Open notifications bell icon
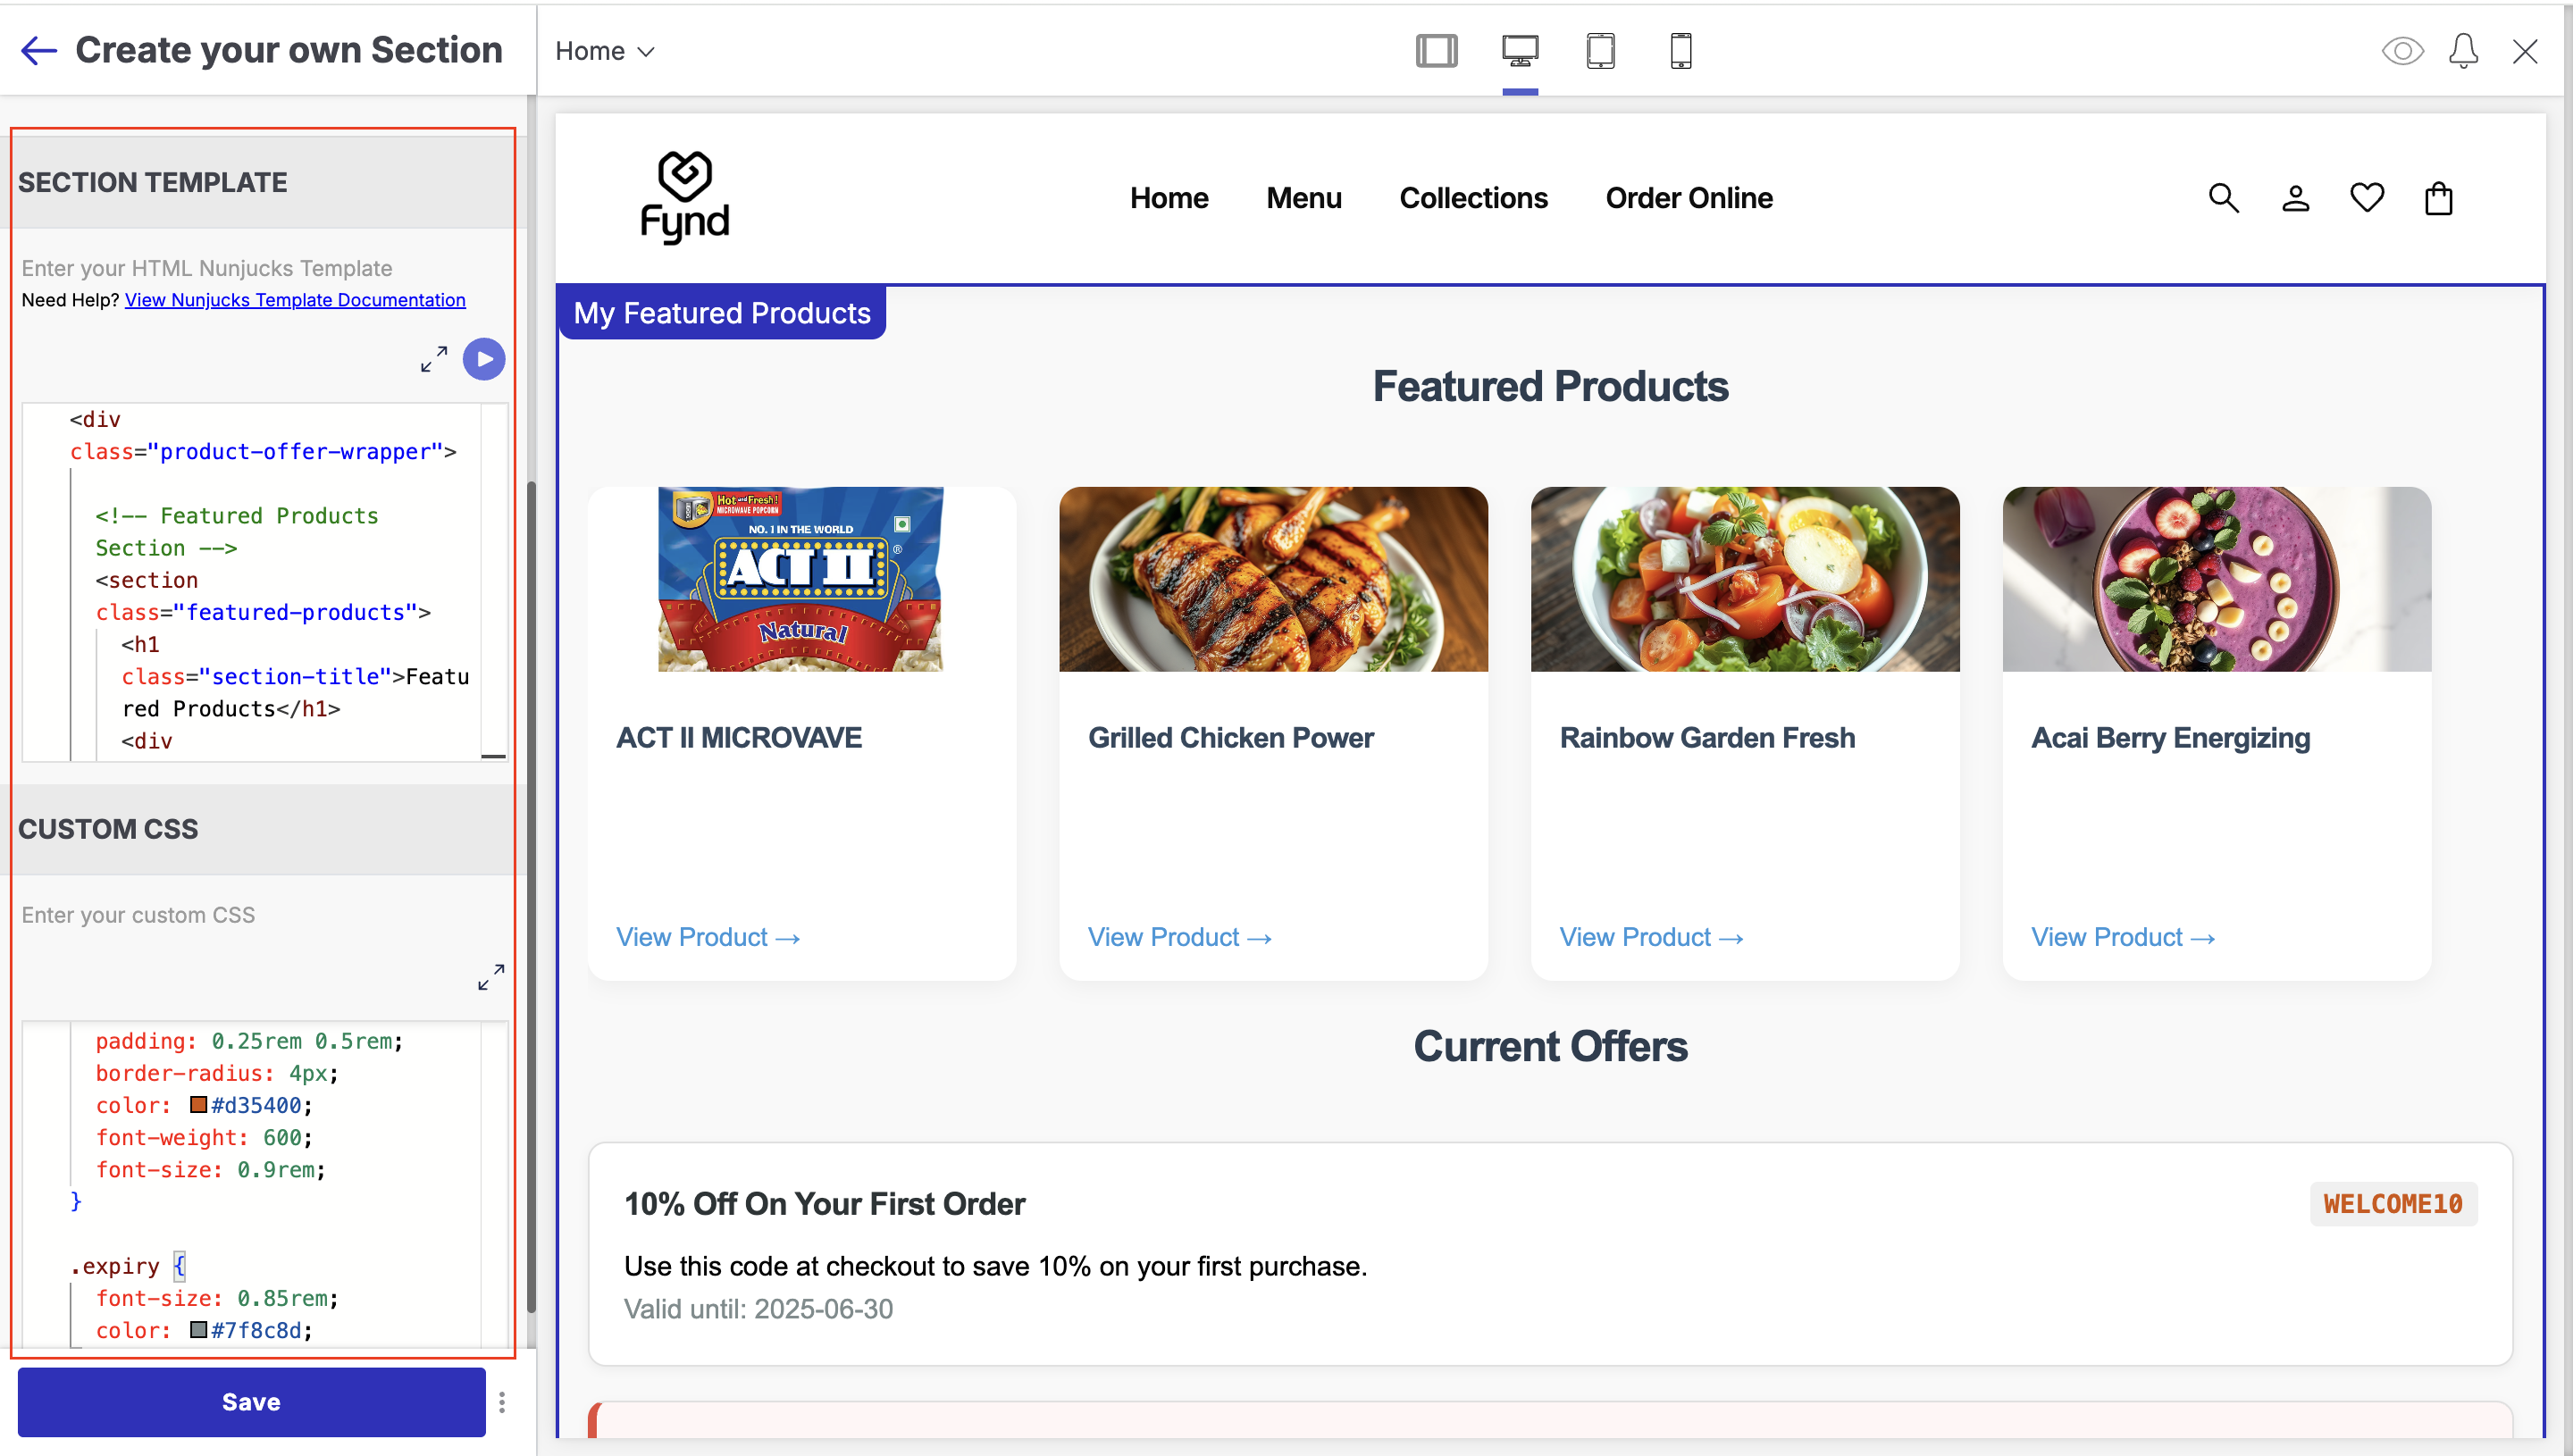Viewport: 2573px width, 1456px height. (2463, 50)
